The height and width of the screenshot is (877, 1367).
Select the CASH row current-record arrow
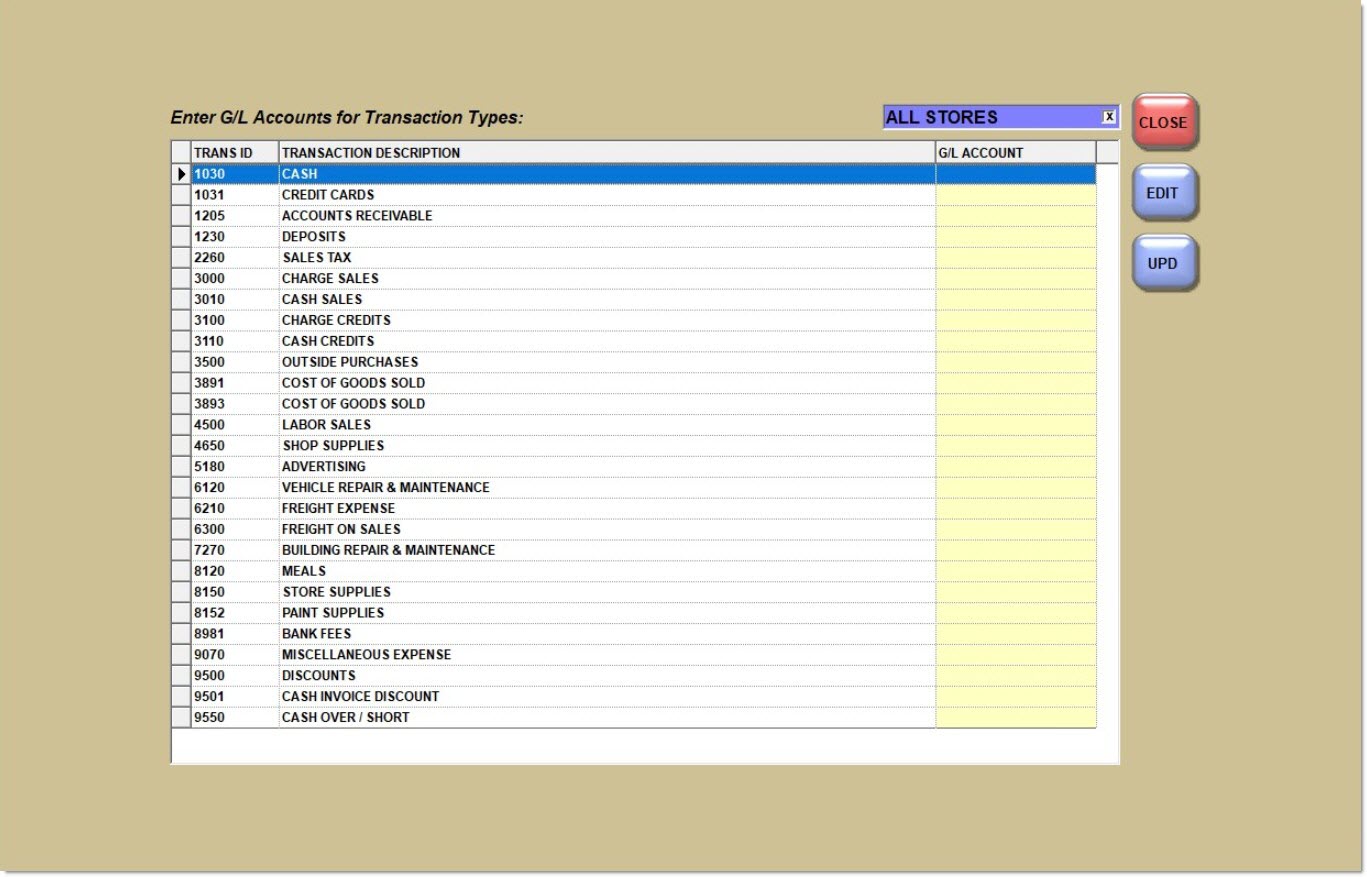pos(181,174)
